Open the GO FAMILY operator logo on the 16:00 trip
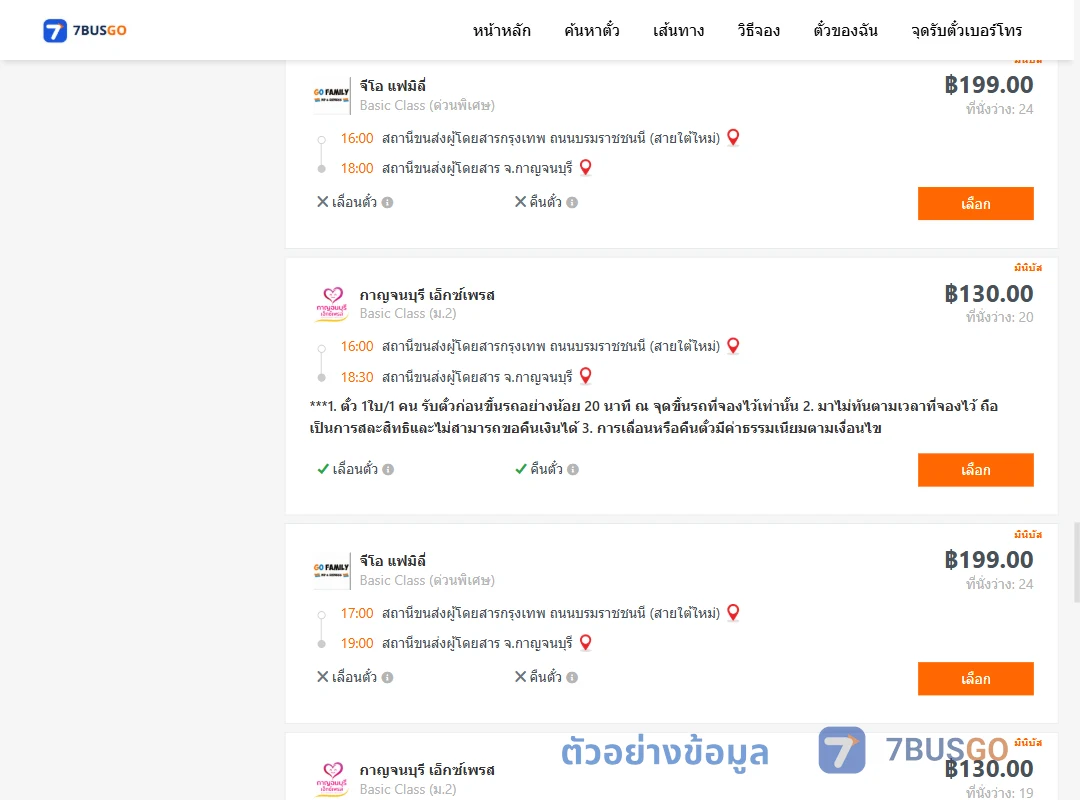The height and width of the screenshot is (800, 1080). click(331, 95)
